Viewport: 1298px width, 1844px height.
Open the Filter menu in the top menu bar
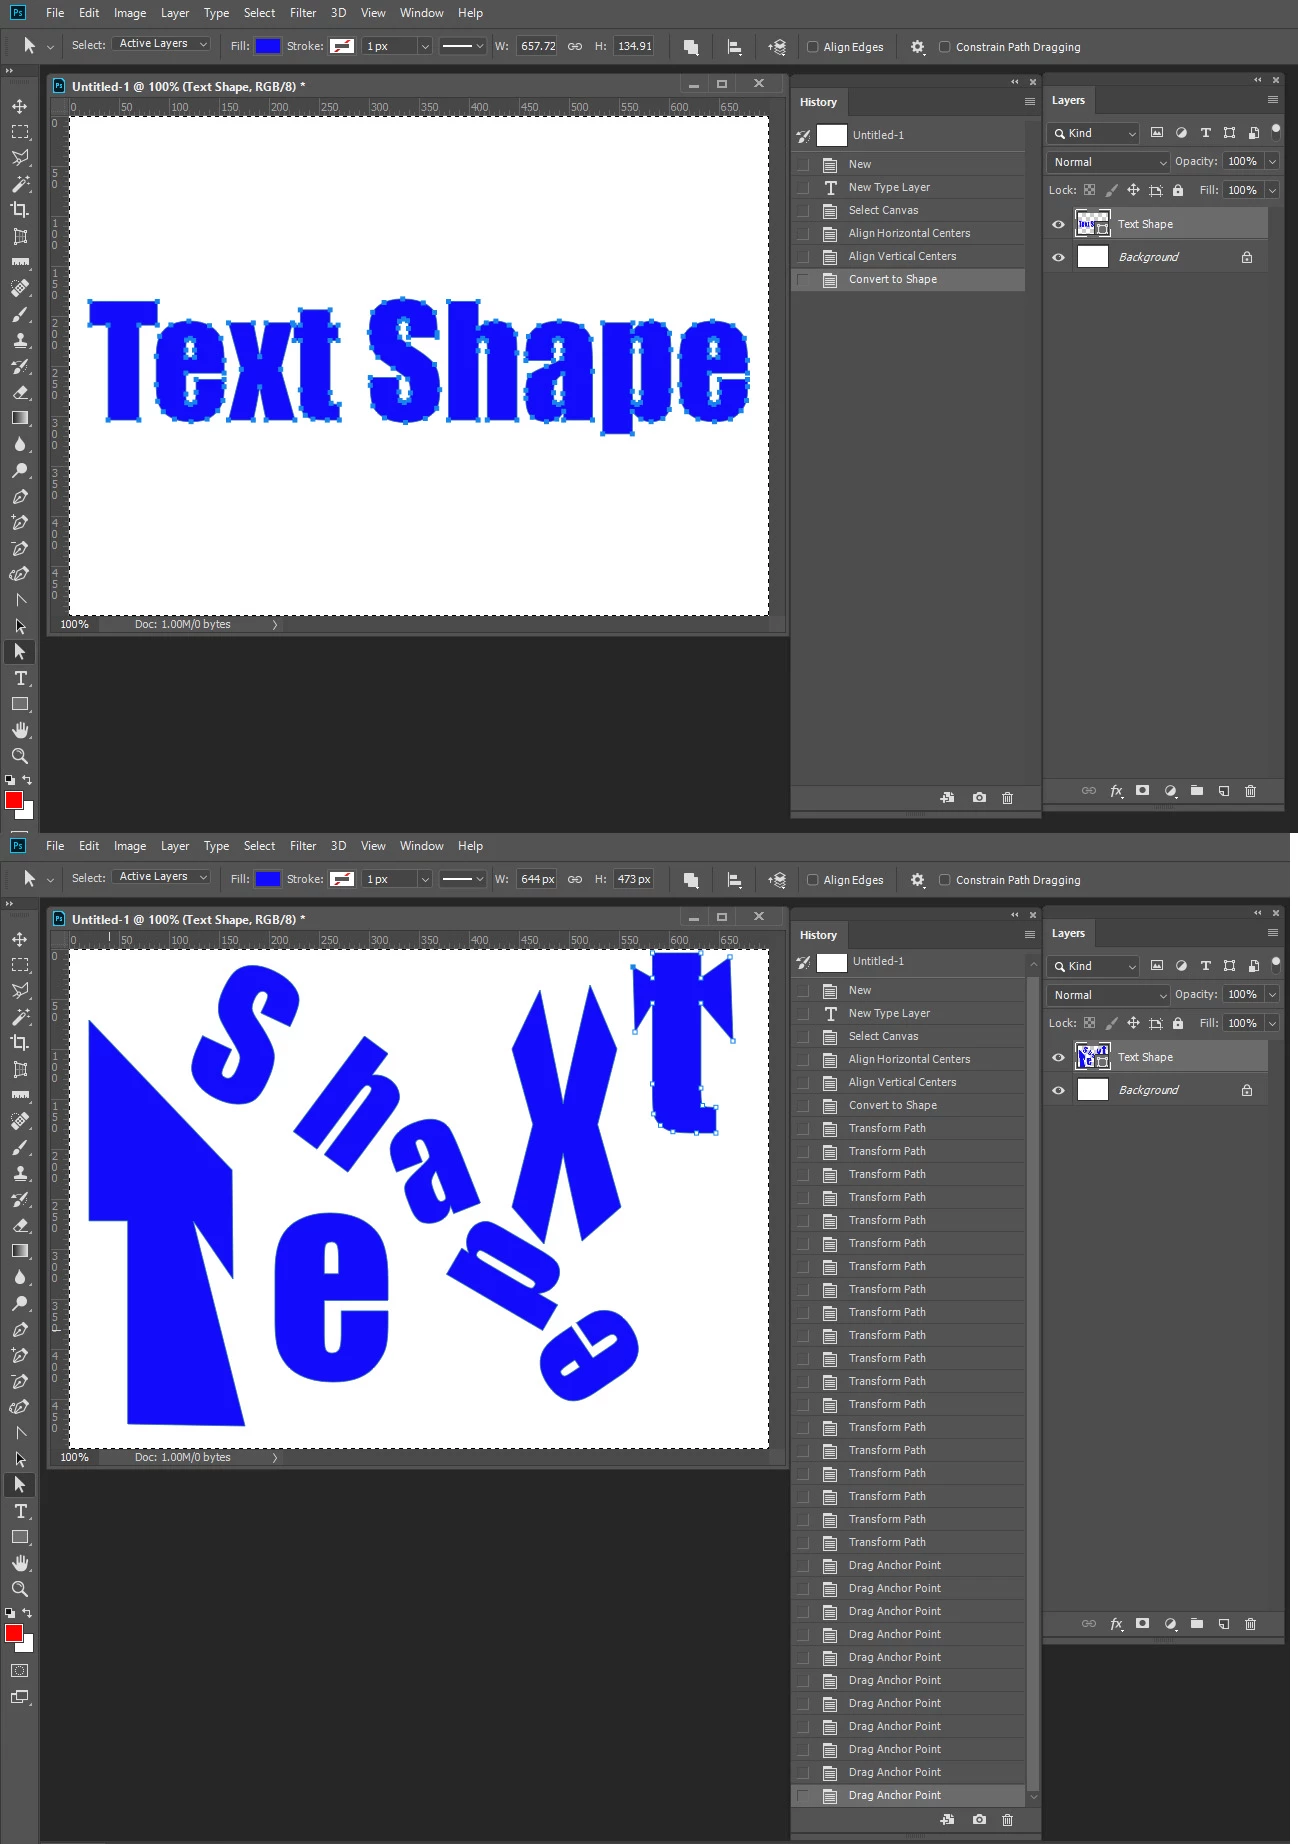tap(303, 13)
